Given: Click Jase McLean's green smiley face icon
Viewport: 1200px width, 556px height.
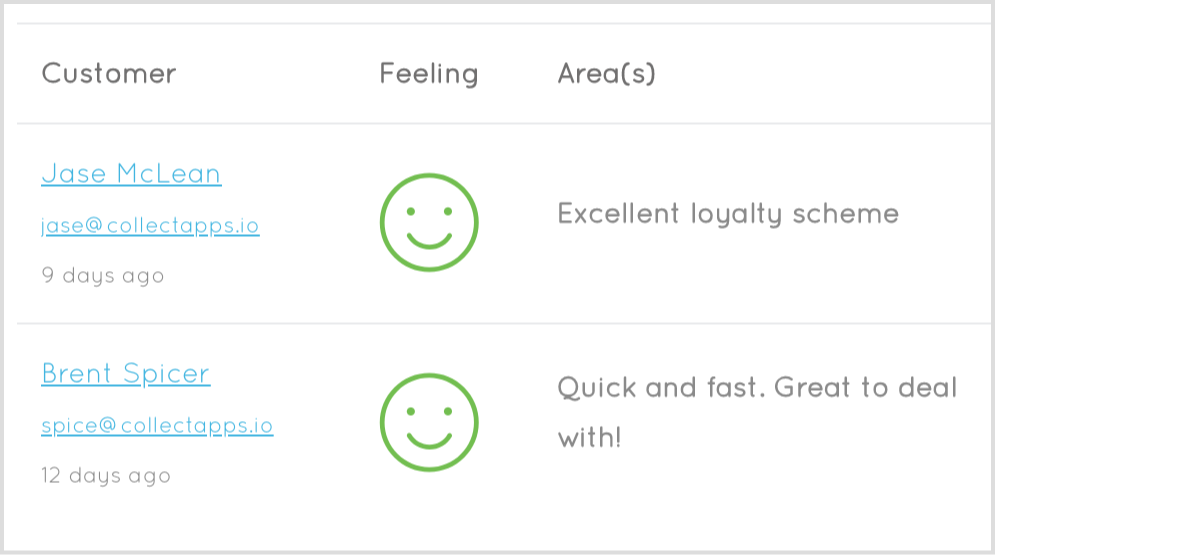Looking at the screenshot, I should (429, 223).
